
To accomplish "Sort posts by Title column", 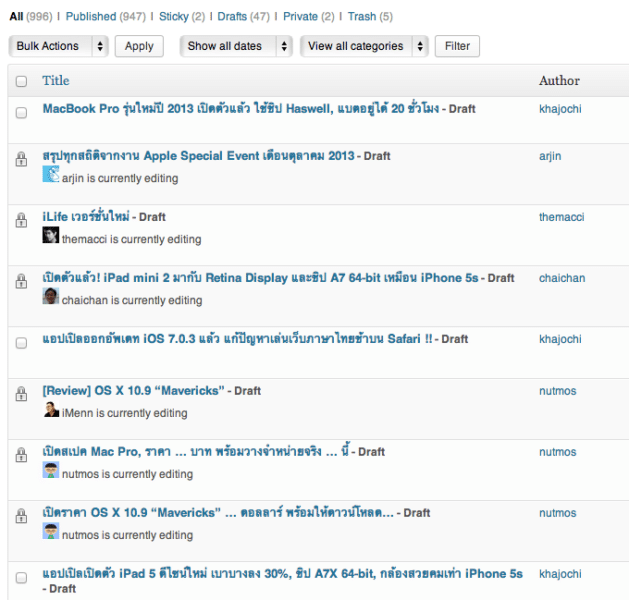I will pyautogui.click(x=56, y=81).
